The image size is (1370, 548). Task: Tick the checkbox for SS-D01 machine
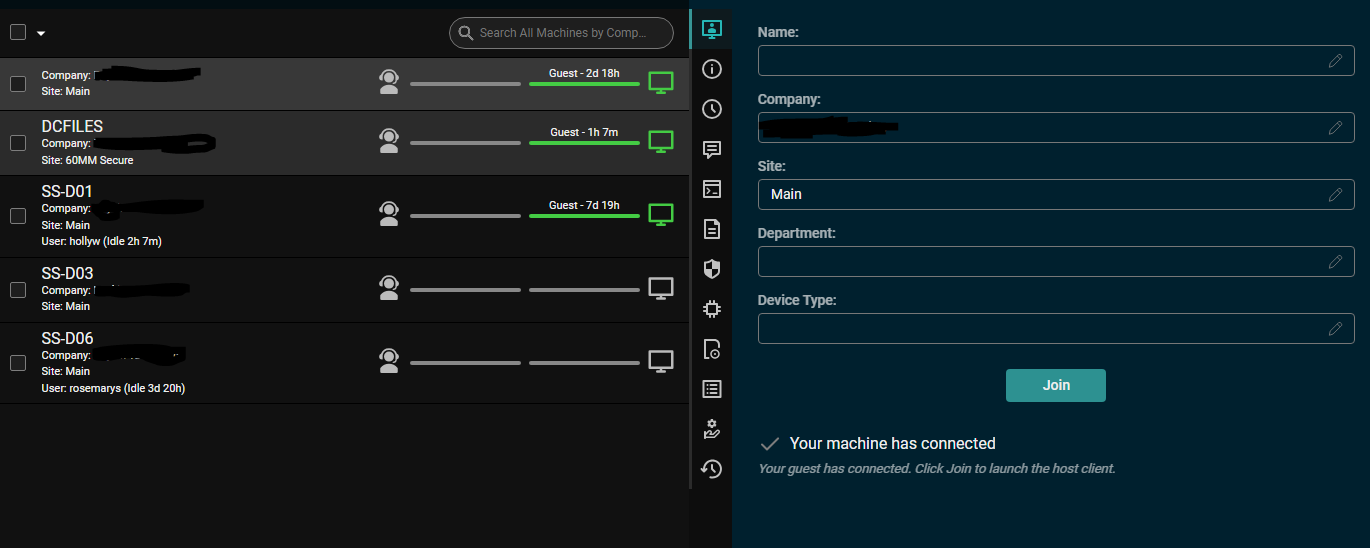tap(18, 216)
